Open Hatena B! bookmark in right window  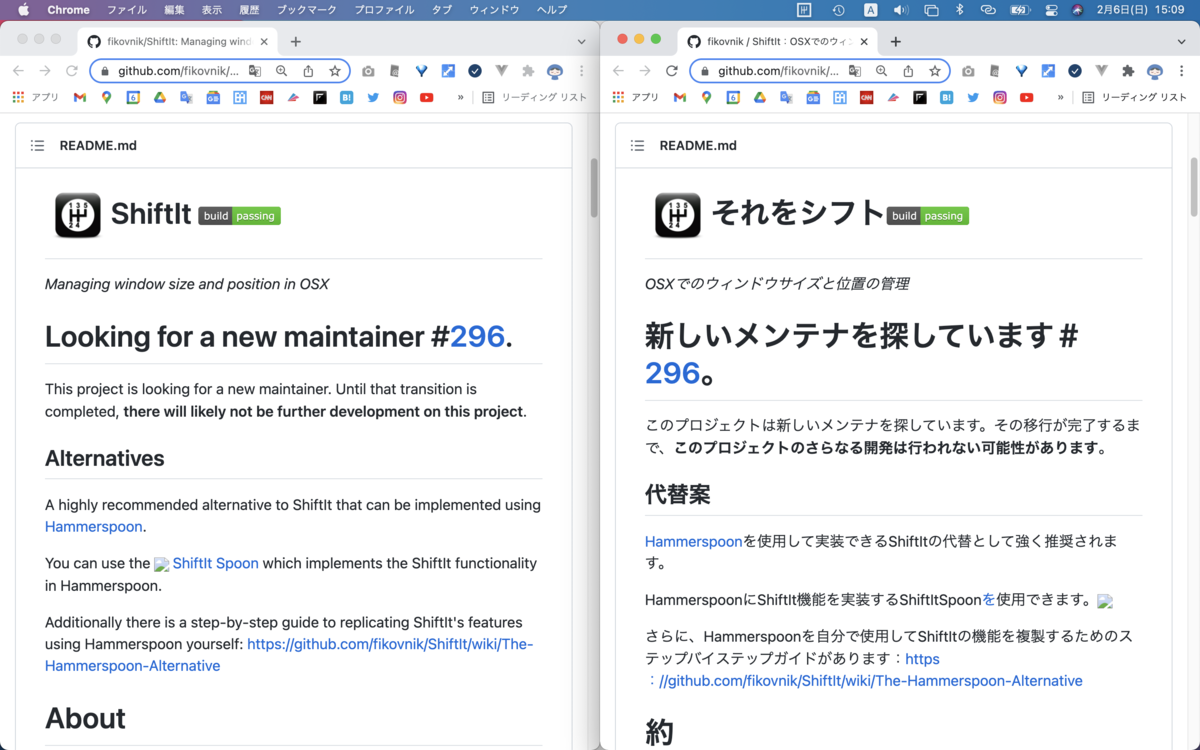click(x=946, y=97)
